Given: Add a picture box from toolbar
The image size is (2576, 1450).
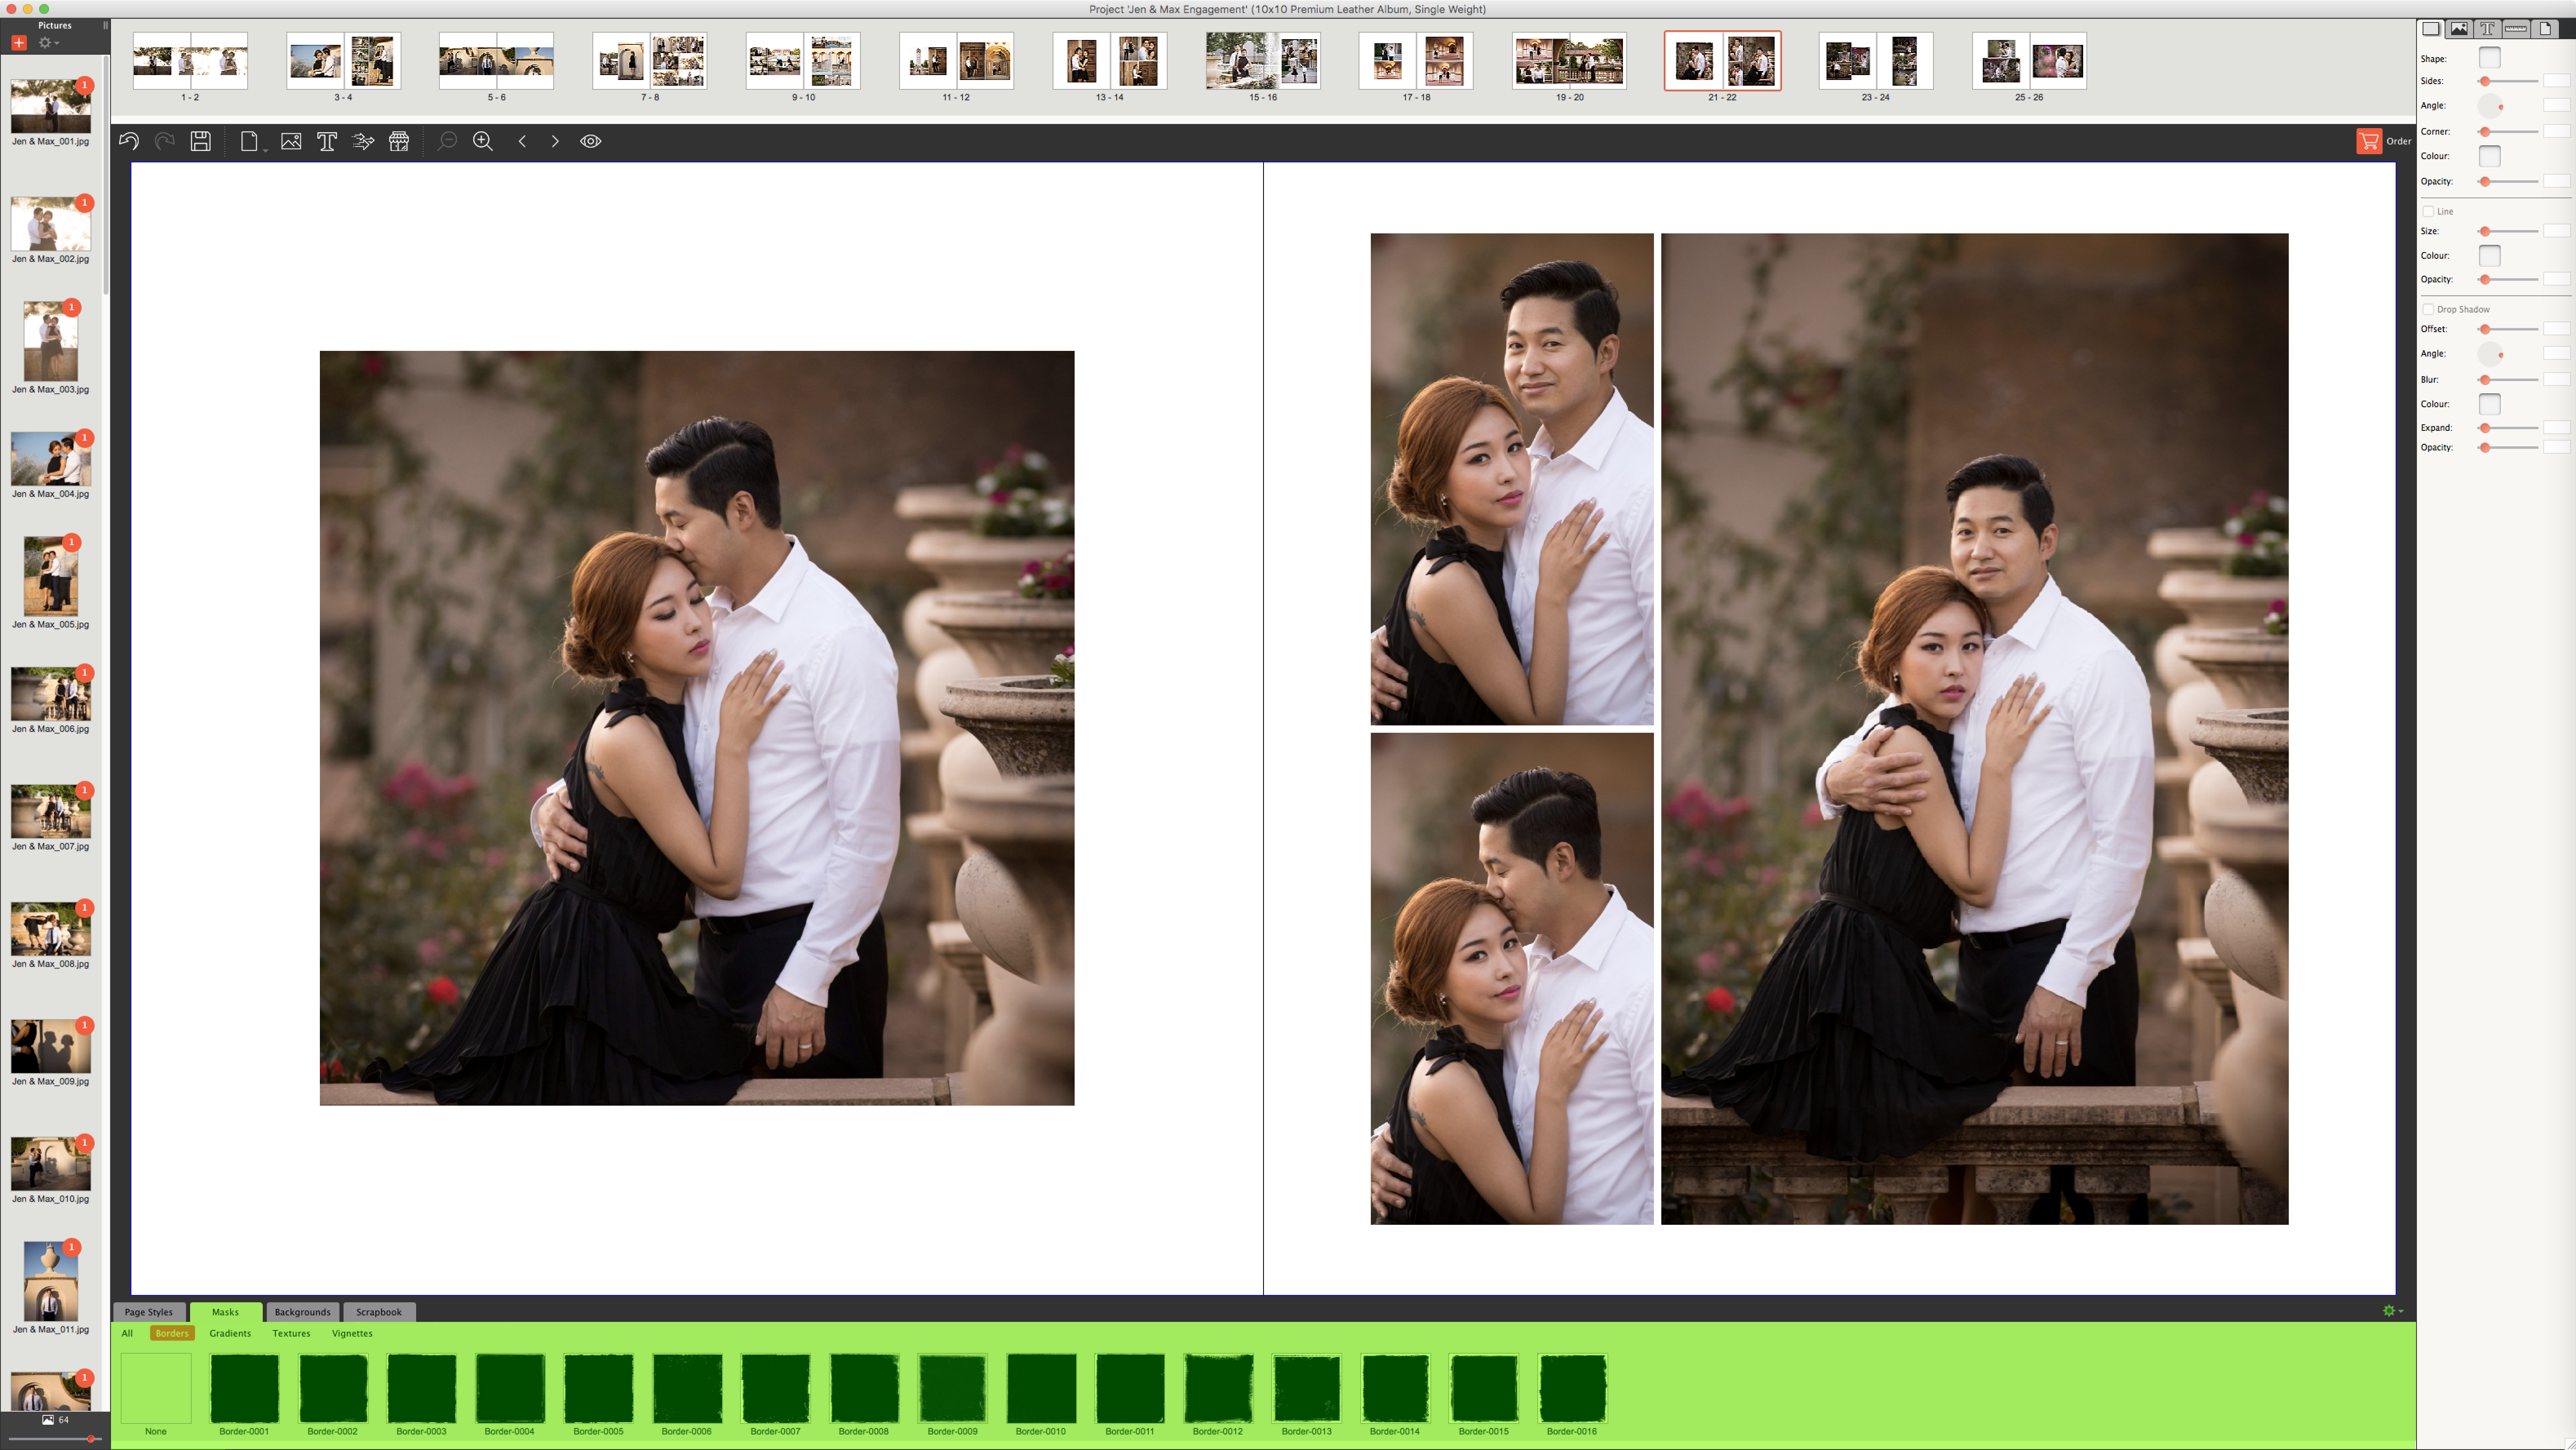Looking at the screenshot, I should [291, 141].
